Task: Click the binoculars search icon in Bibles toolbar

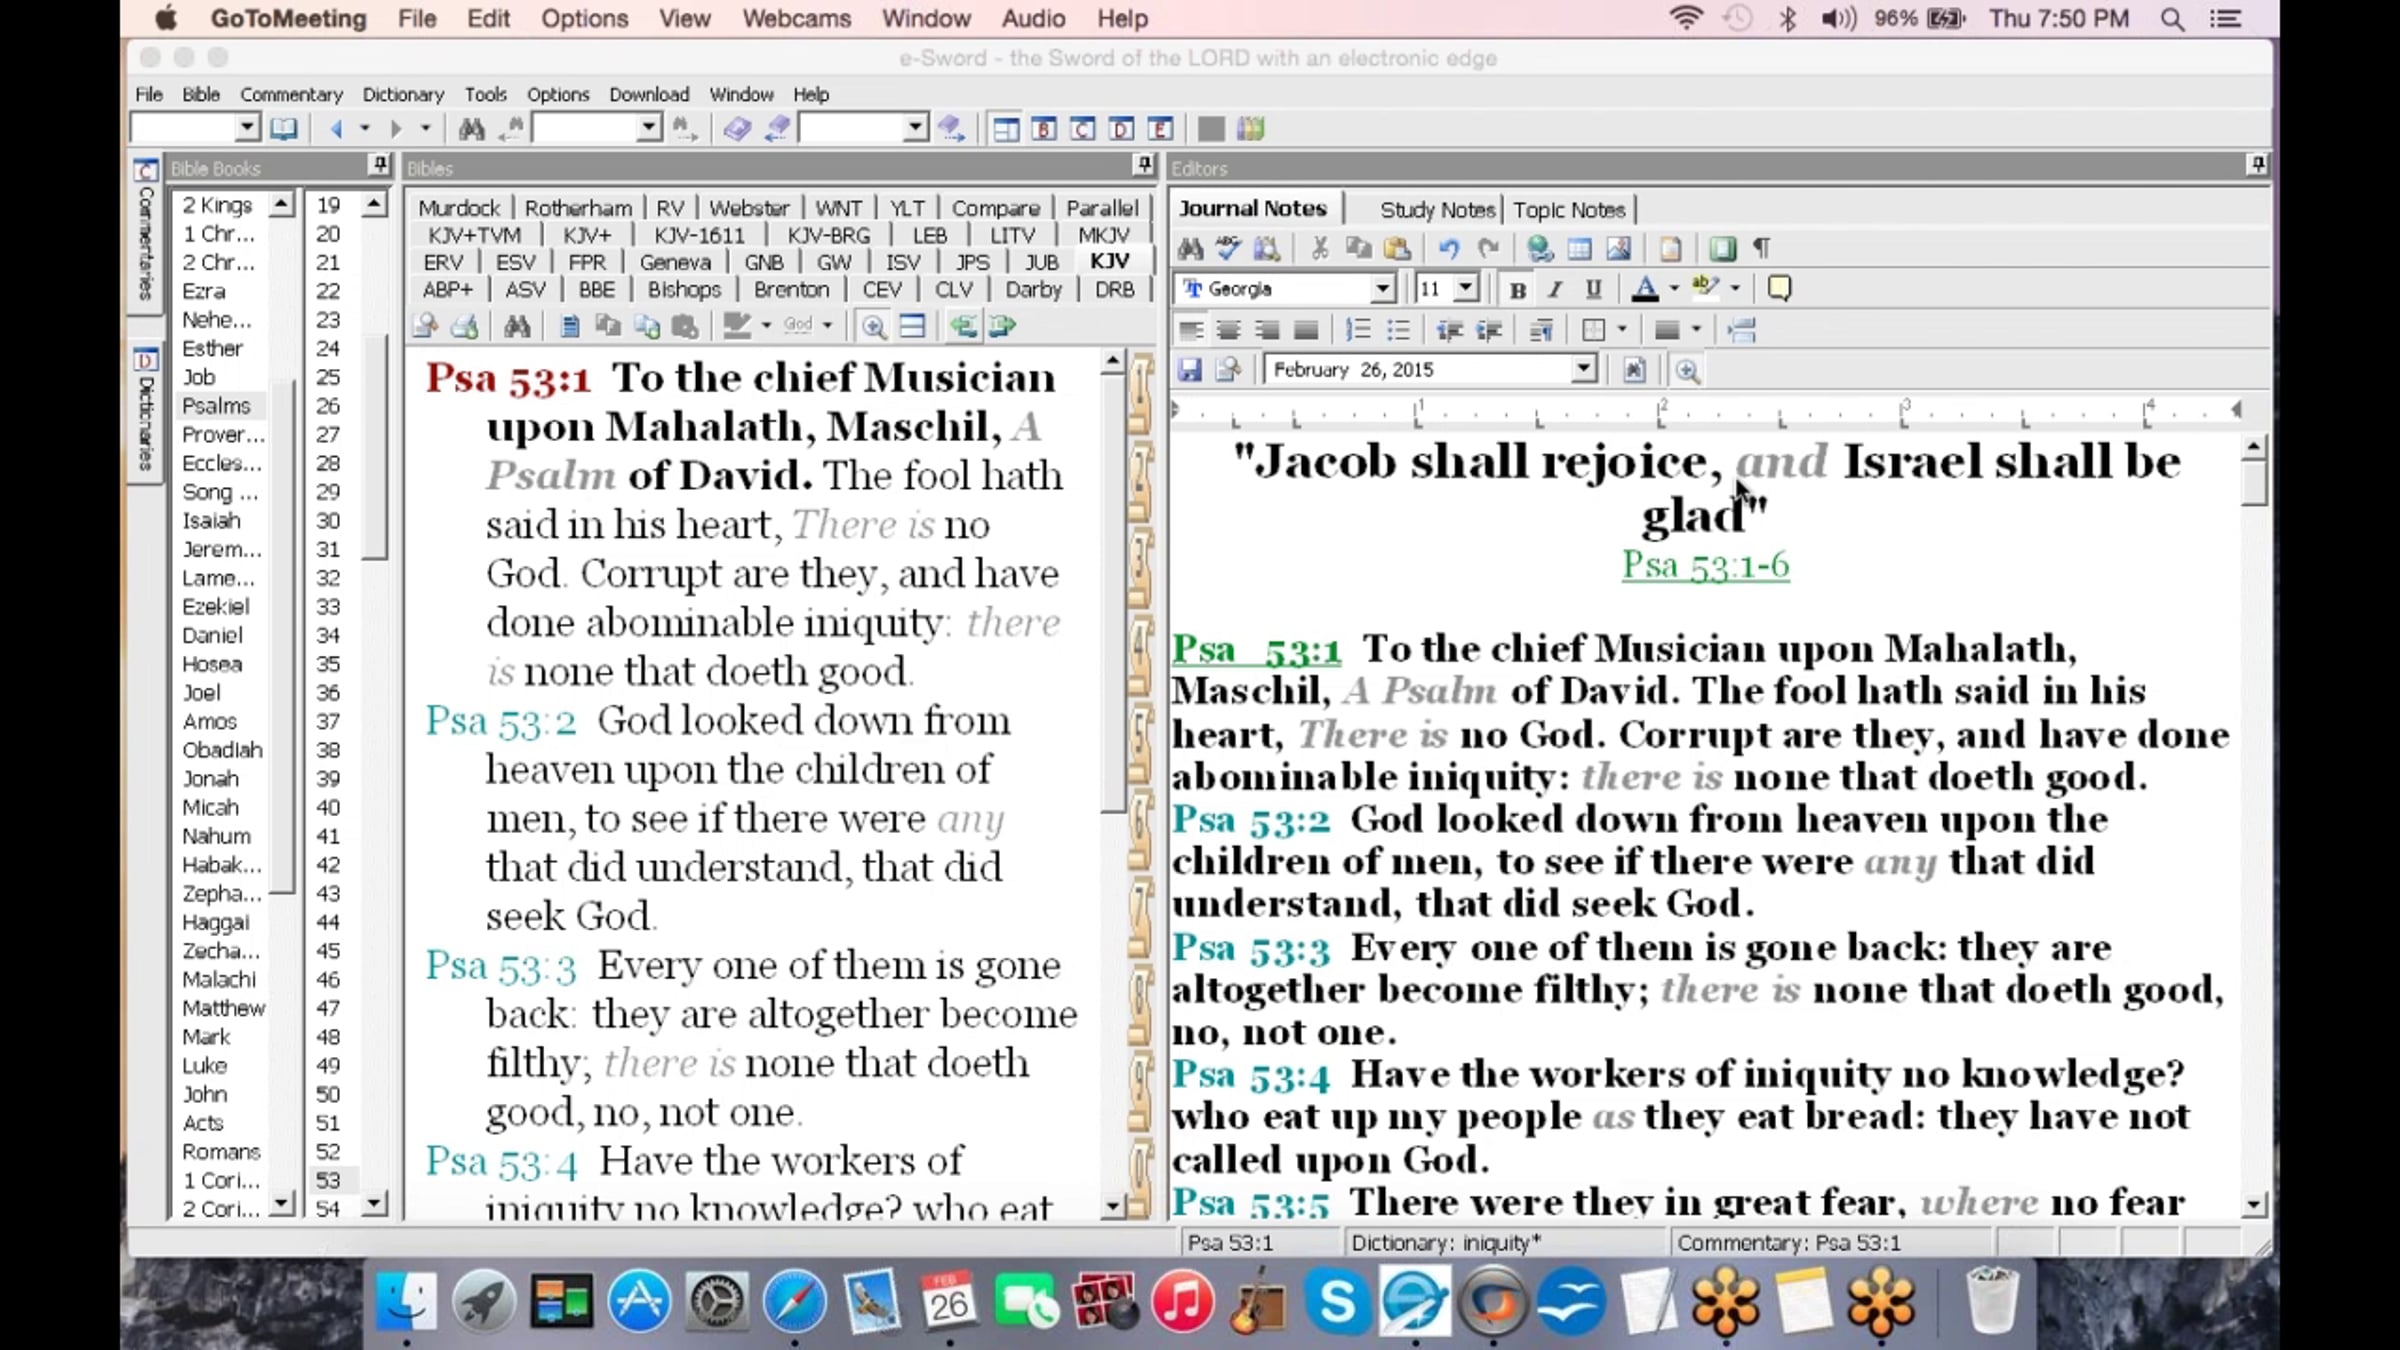Action: point(517,326)
